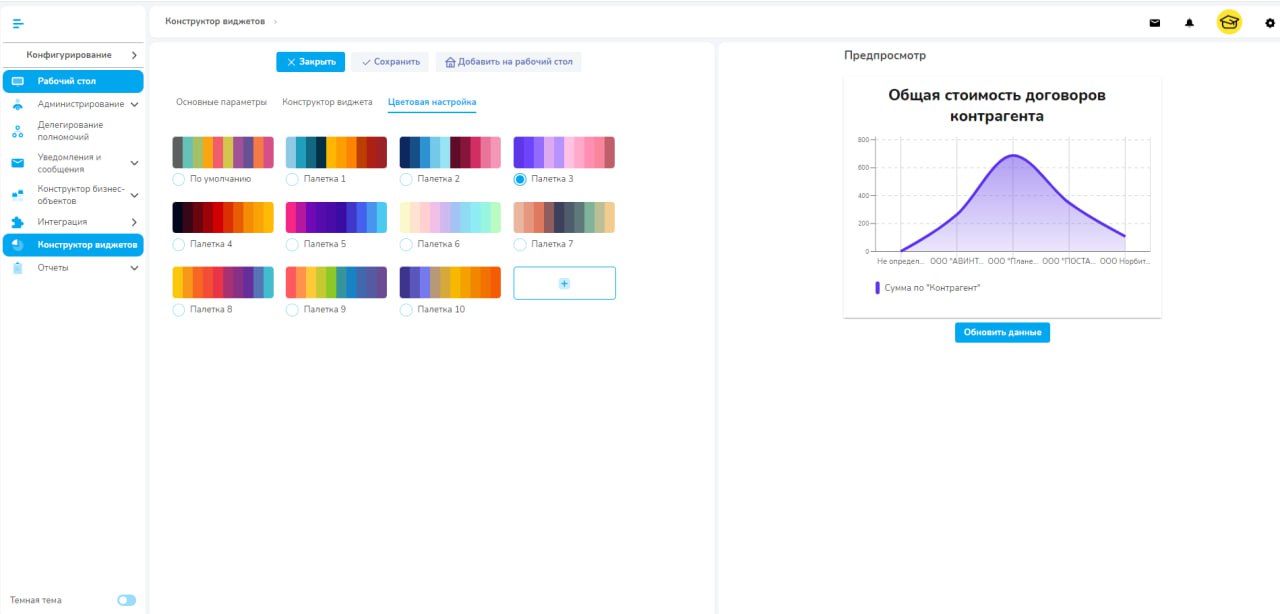Viewport: 1280px width, 614px height.
Task: Select the Палетка 7 radio button
Action: point(520,244)
